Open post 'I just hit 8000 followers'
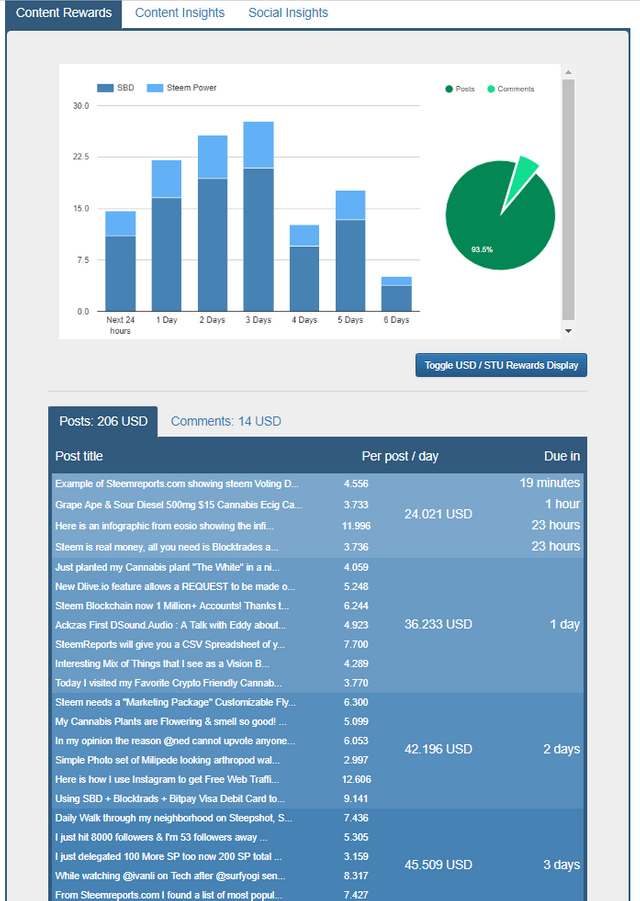640x901 pixels. [x=161, y=838]
